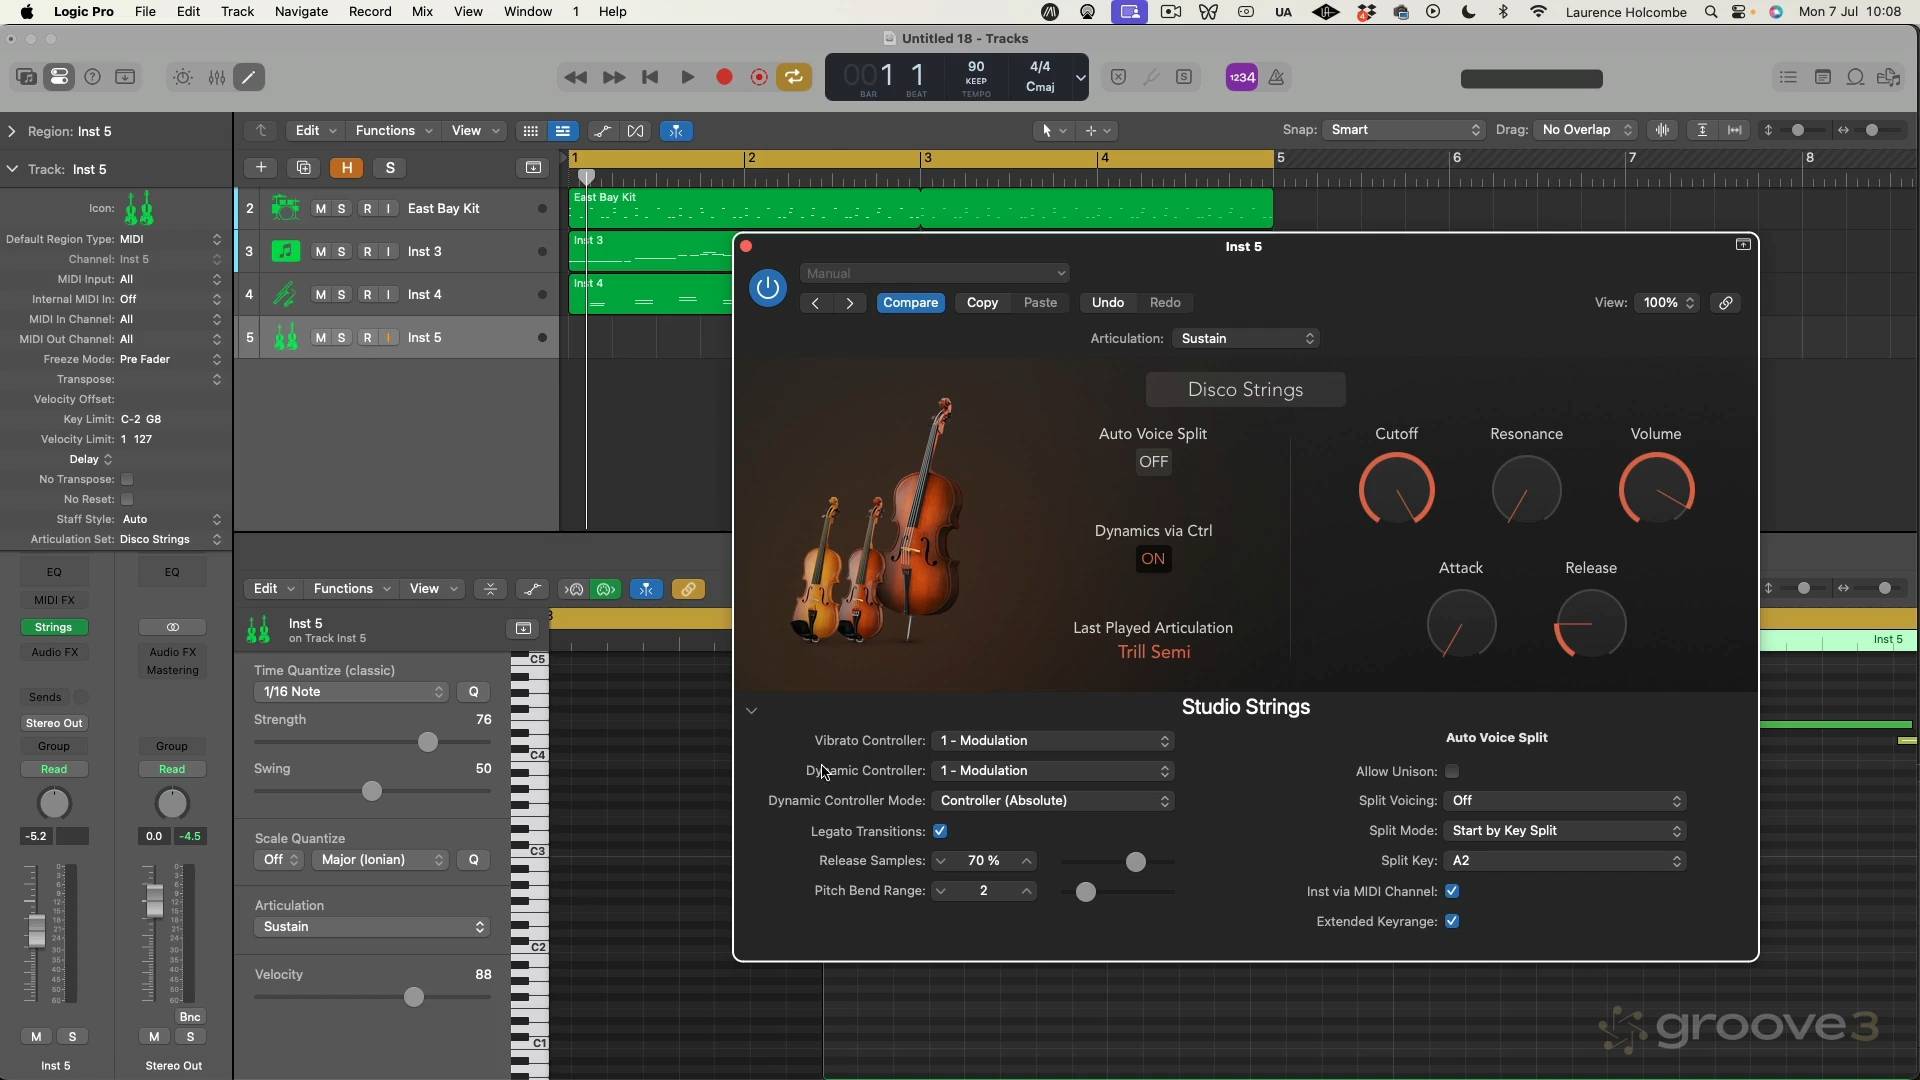The image size is (1920, 1080).
Task: Toggle Catch playhead icon in tracks toolbar
Action: tap(677, 131)
